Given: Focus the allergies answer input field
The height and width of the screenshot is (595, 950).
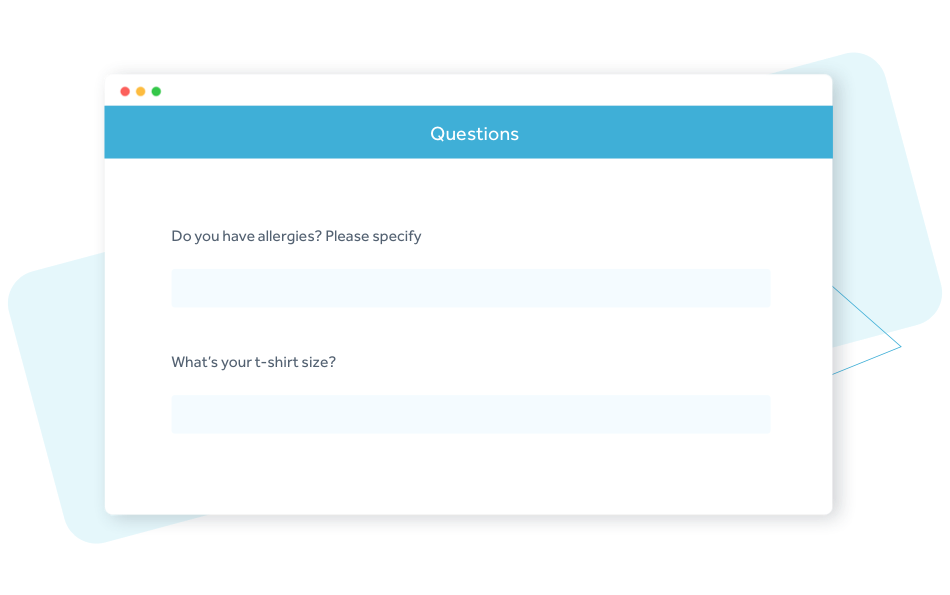Looking at the screenshot, I should [x=470, y=288].
